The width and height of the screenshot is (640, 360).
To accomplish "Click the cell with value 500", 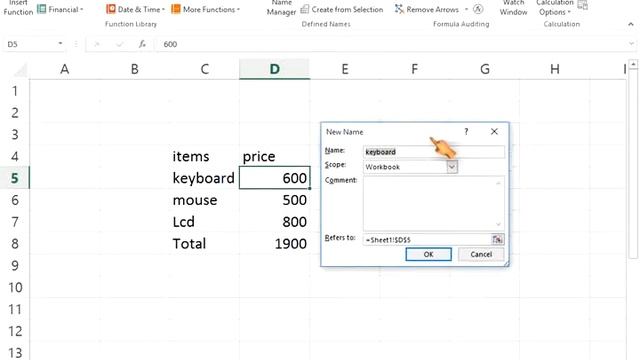I will coord(275,200).
